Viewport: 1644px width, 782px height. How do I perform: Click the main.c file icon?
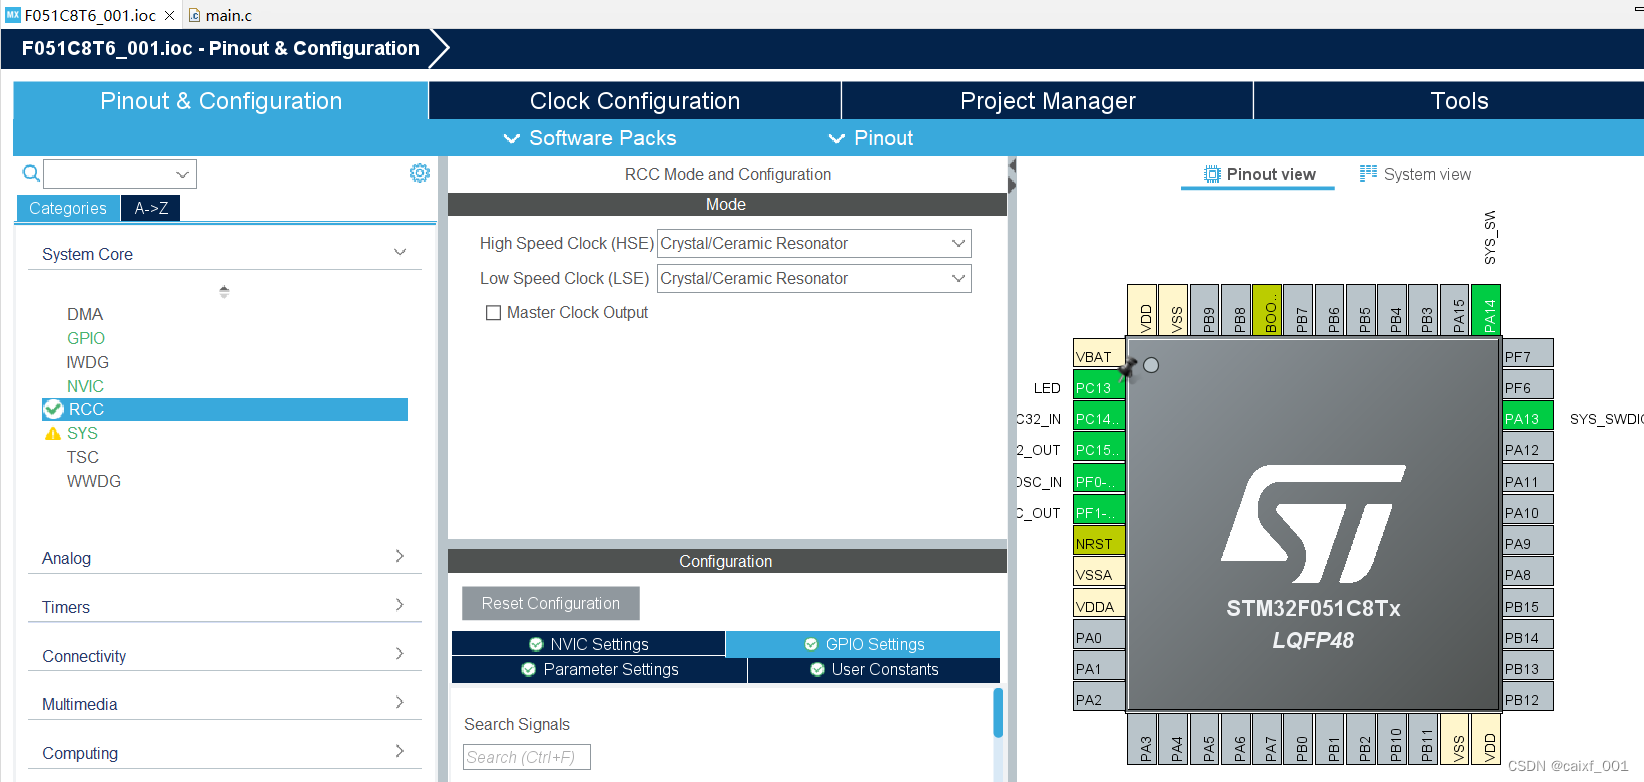coord(195,15)
